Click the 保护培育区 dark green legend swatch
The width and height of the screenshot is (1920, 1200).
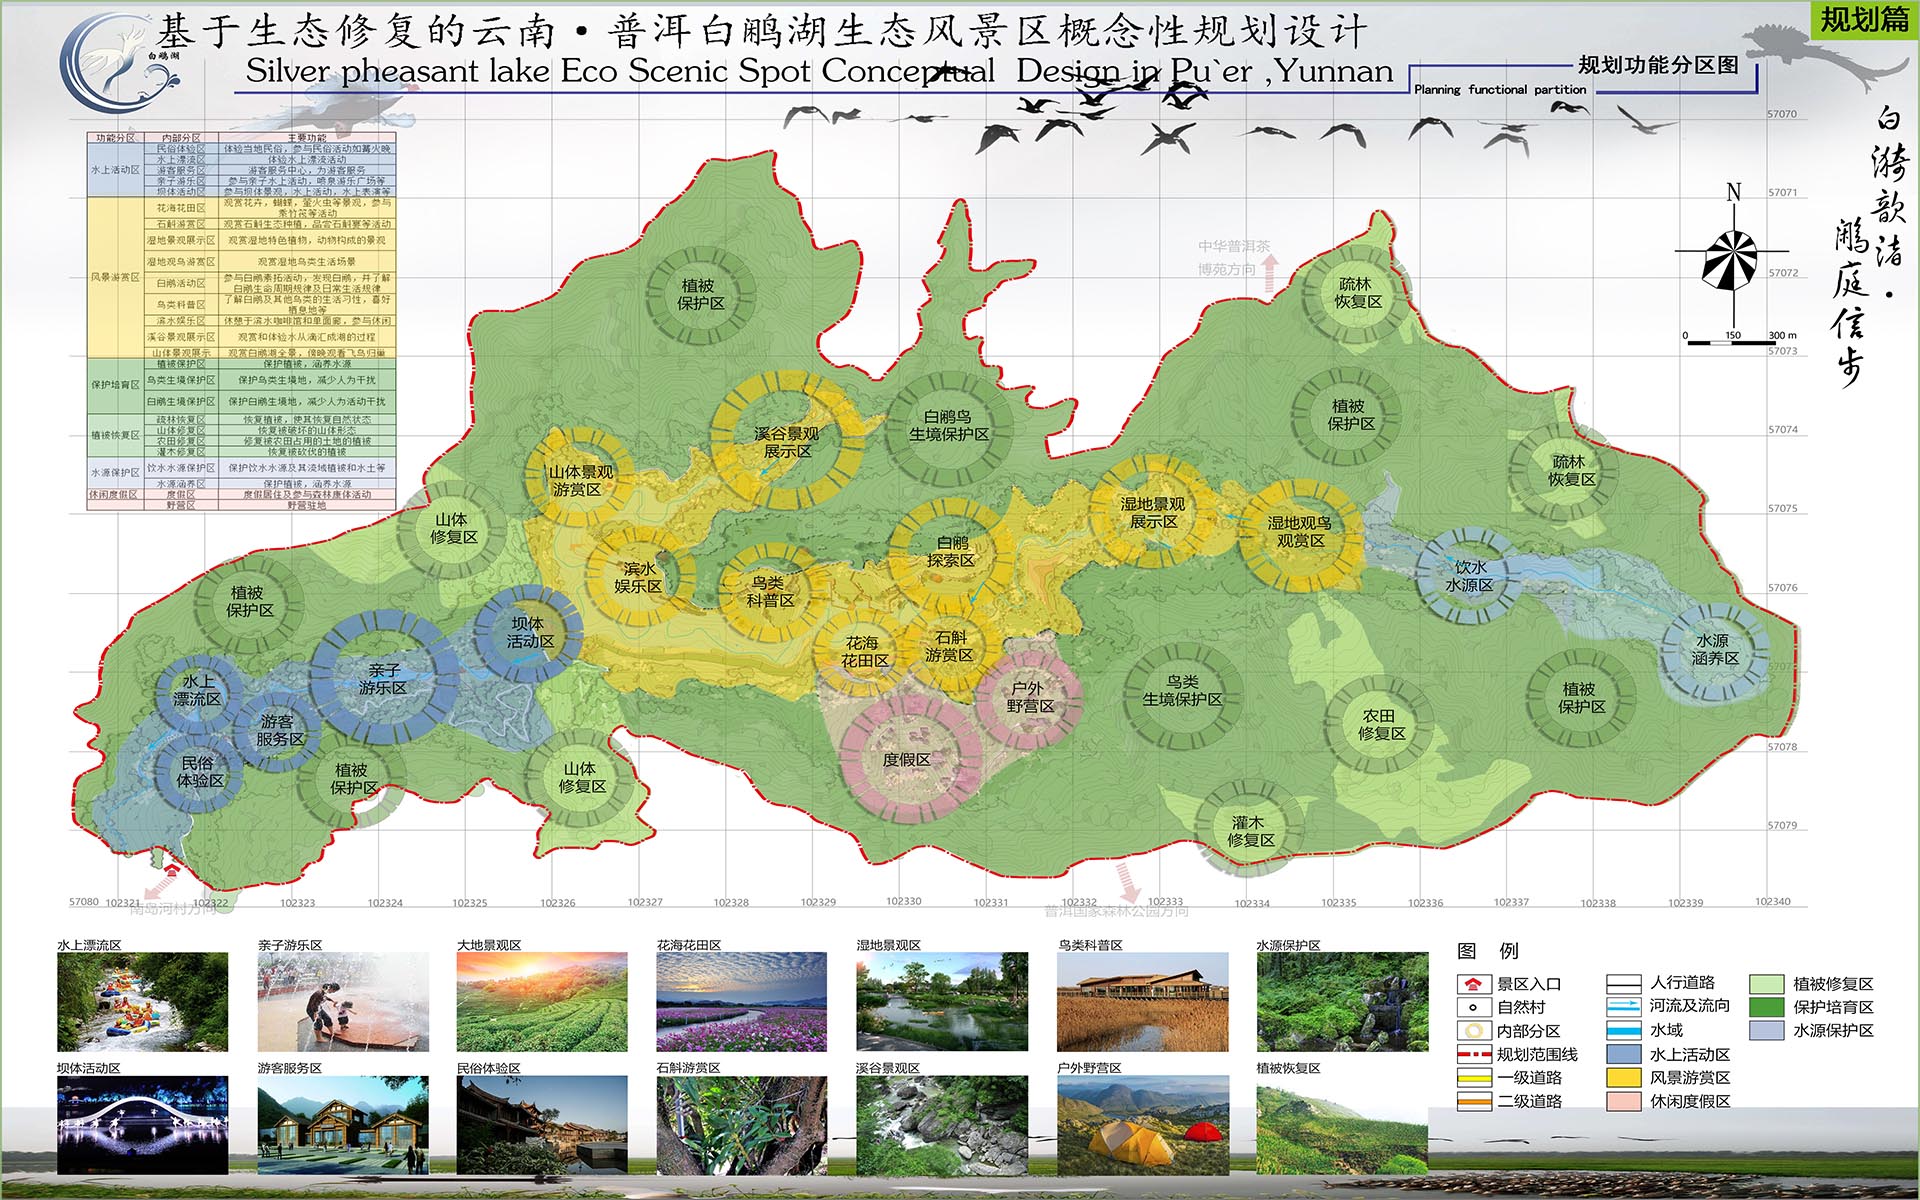pos(1767,1007)
